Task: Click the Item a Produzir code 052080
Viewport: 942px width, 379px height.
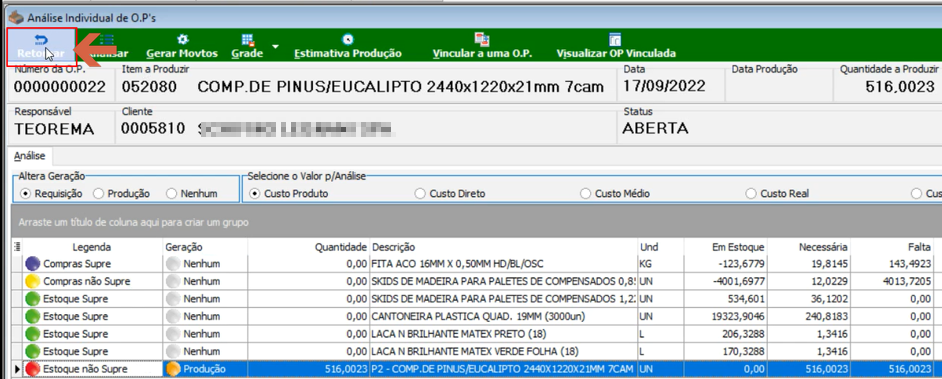Action: (149, 87)
